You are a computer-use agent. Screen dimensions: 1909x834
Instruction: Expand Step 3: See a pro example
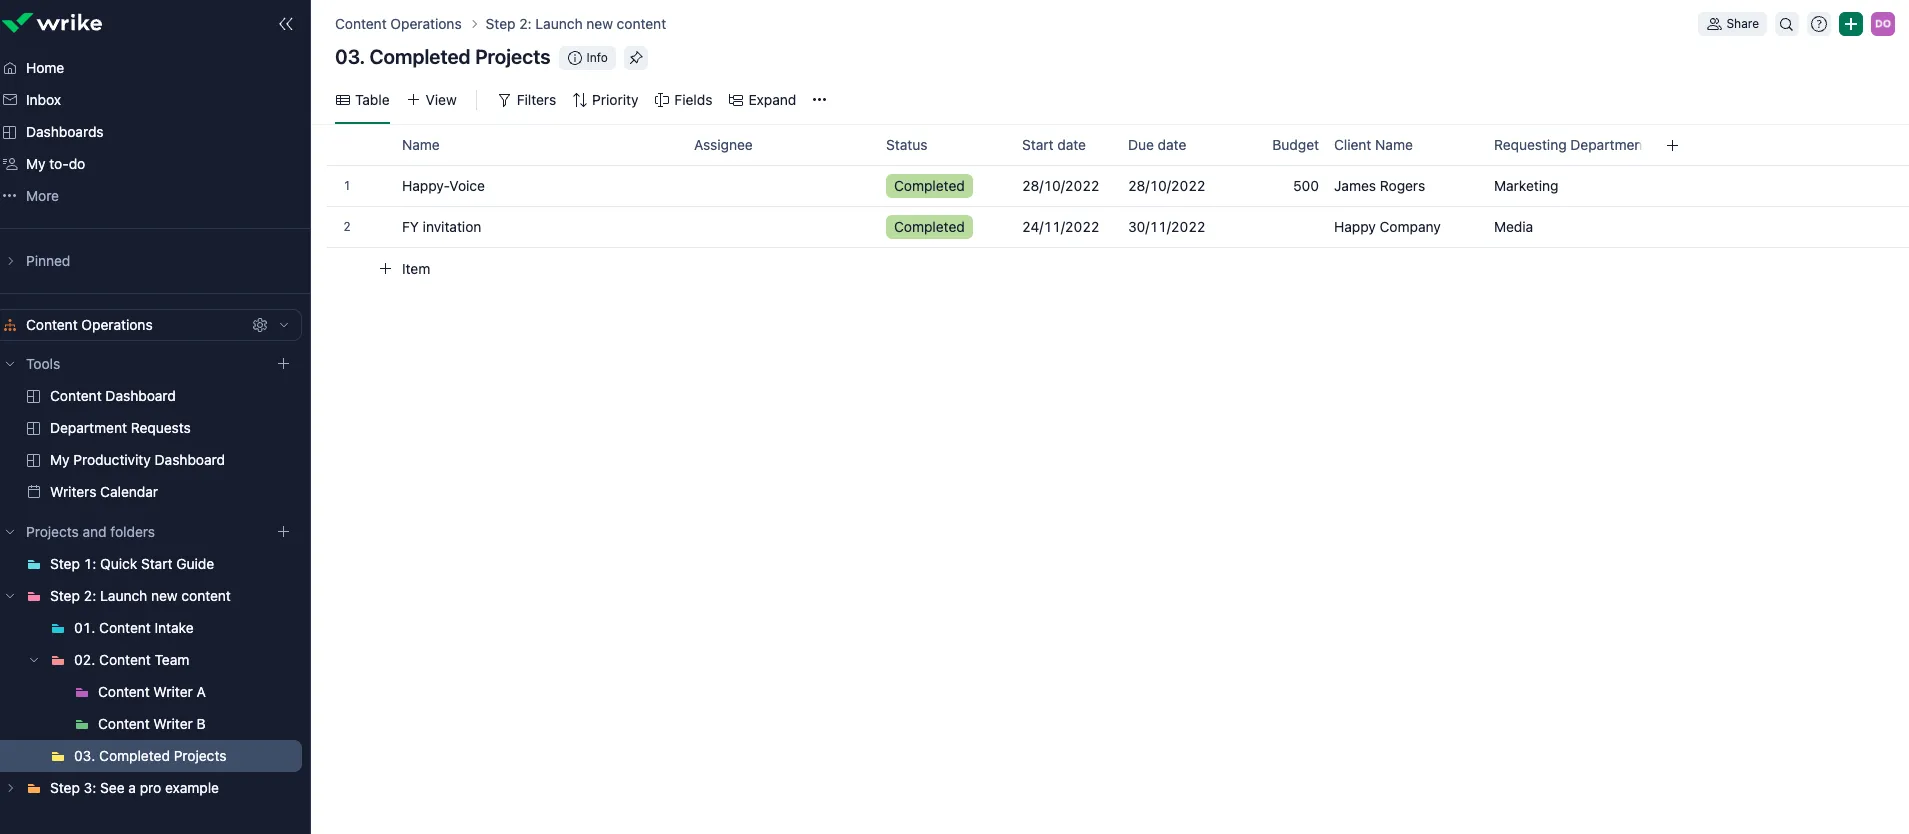(x=11, y=788)
